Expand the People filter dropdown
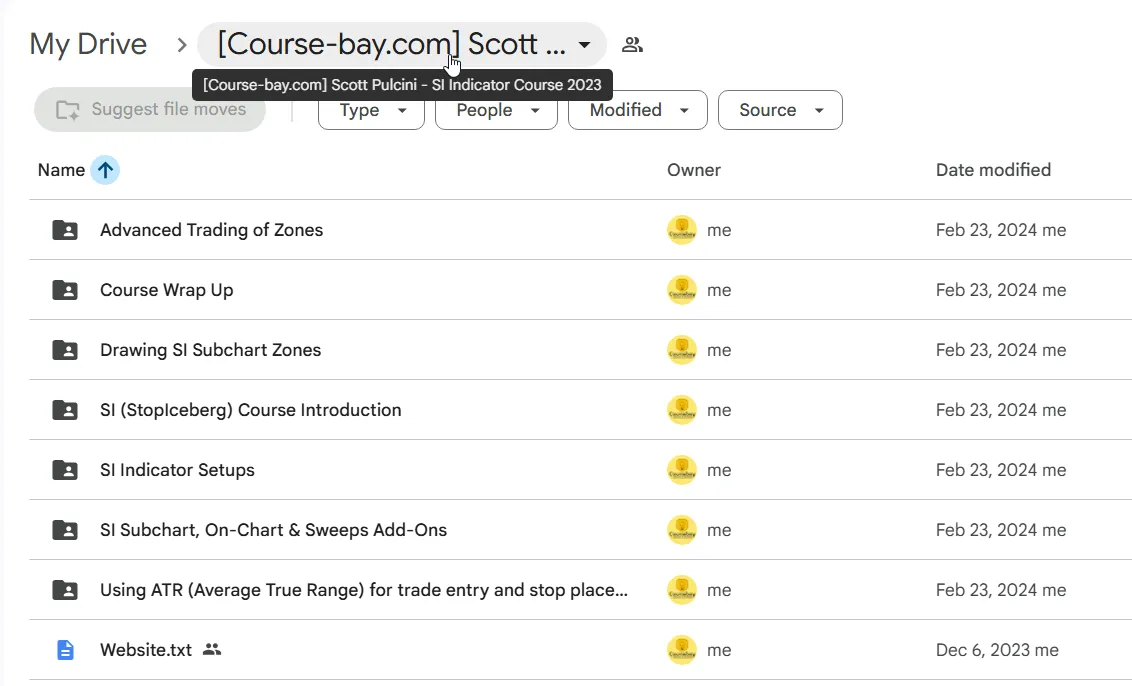This screenshot has height=686, width=1132. (x=496, y=110)
